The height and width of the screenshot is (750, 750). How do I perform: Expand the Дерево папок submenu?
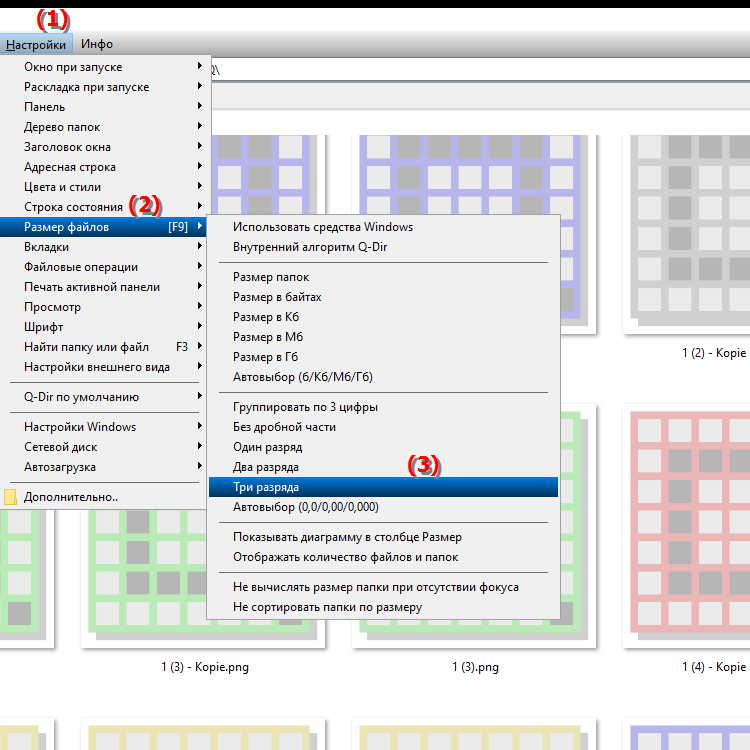(x=62, y=127)
